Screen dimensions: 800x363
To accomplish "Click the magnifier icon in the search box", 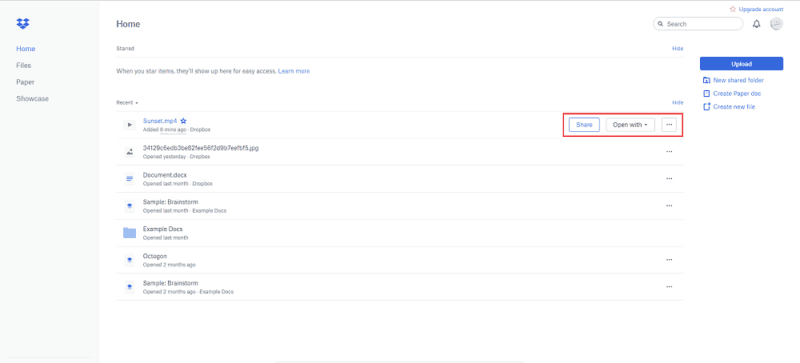I will pos(661,24).
